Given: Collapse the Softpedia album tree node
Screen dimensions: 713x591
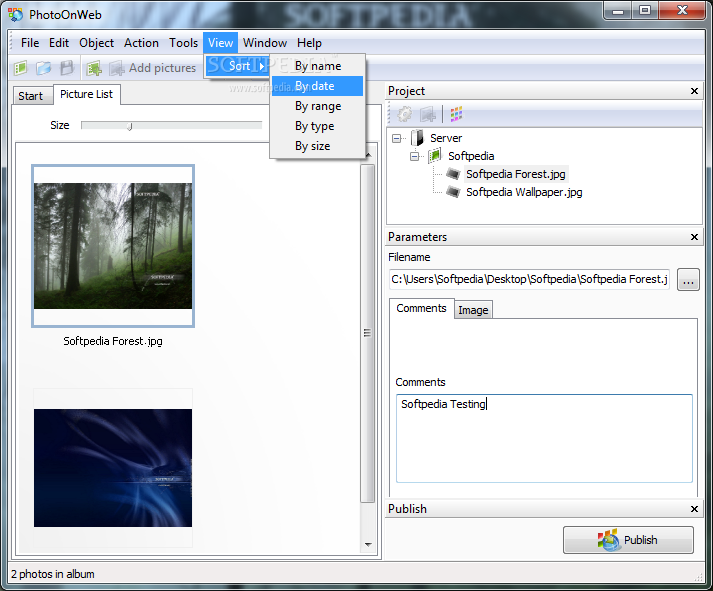Looking at the screenshot, I should point(415,156).
